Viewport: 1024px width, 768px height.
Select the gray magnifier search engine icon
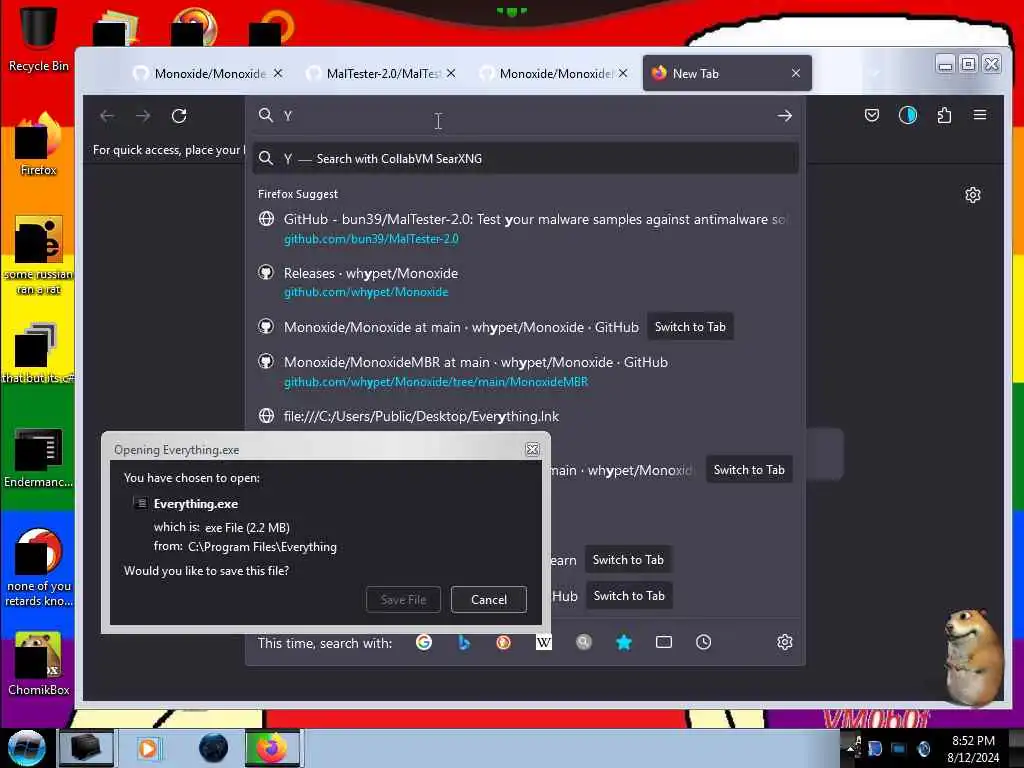coord(583,643)
